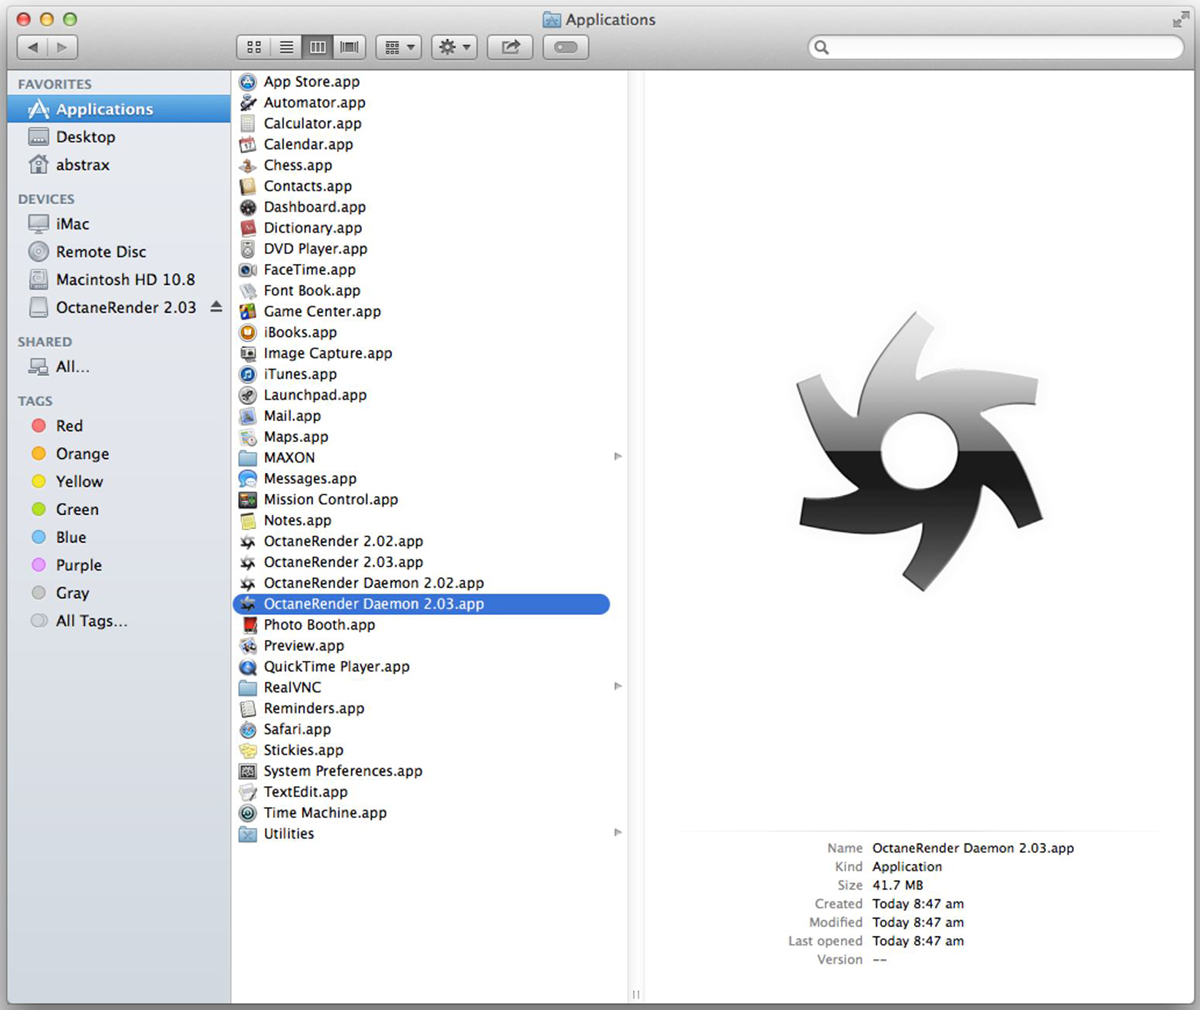Open Desktop in Favorites sidebar
Image resolution: width=1200 pixels, height=1010 pixels.
[x=85, y=137]
